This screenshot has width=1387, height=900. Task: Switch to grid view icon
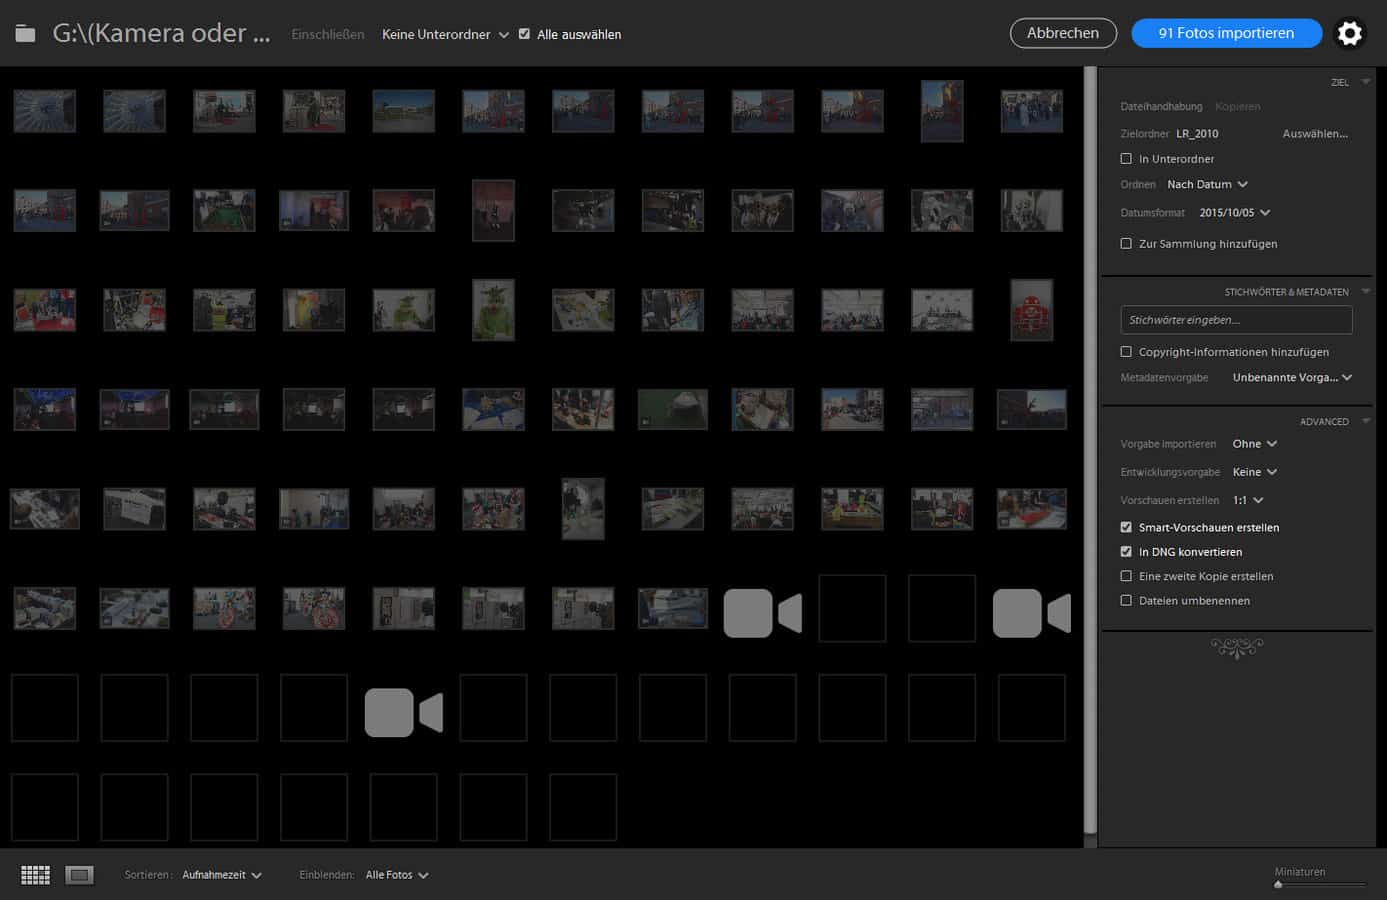point(35,875)
